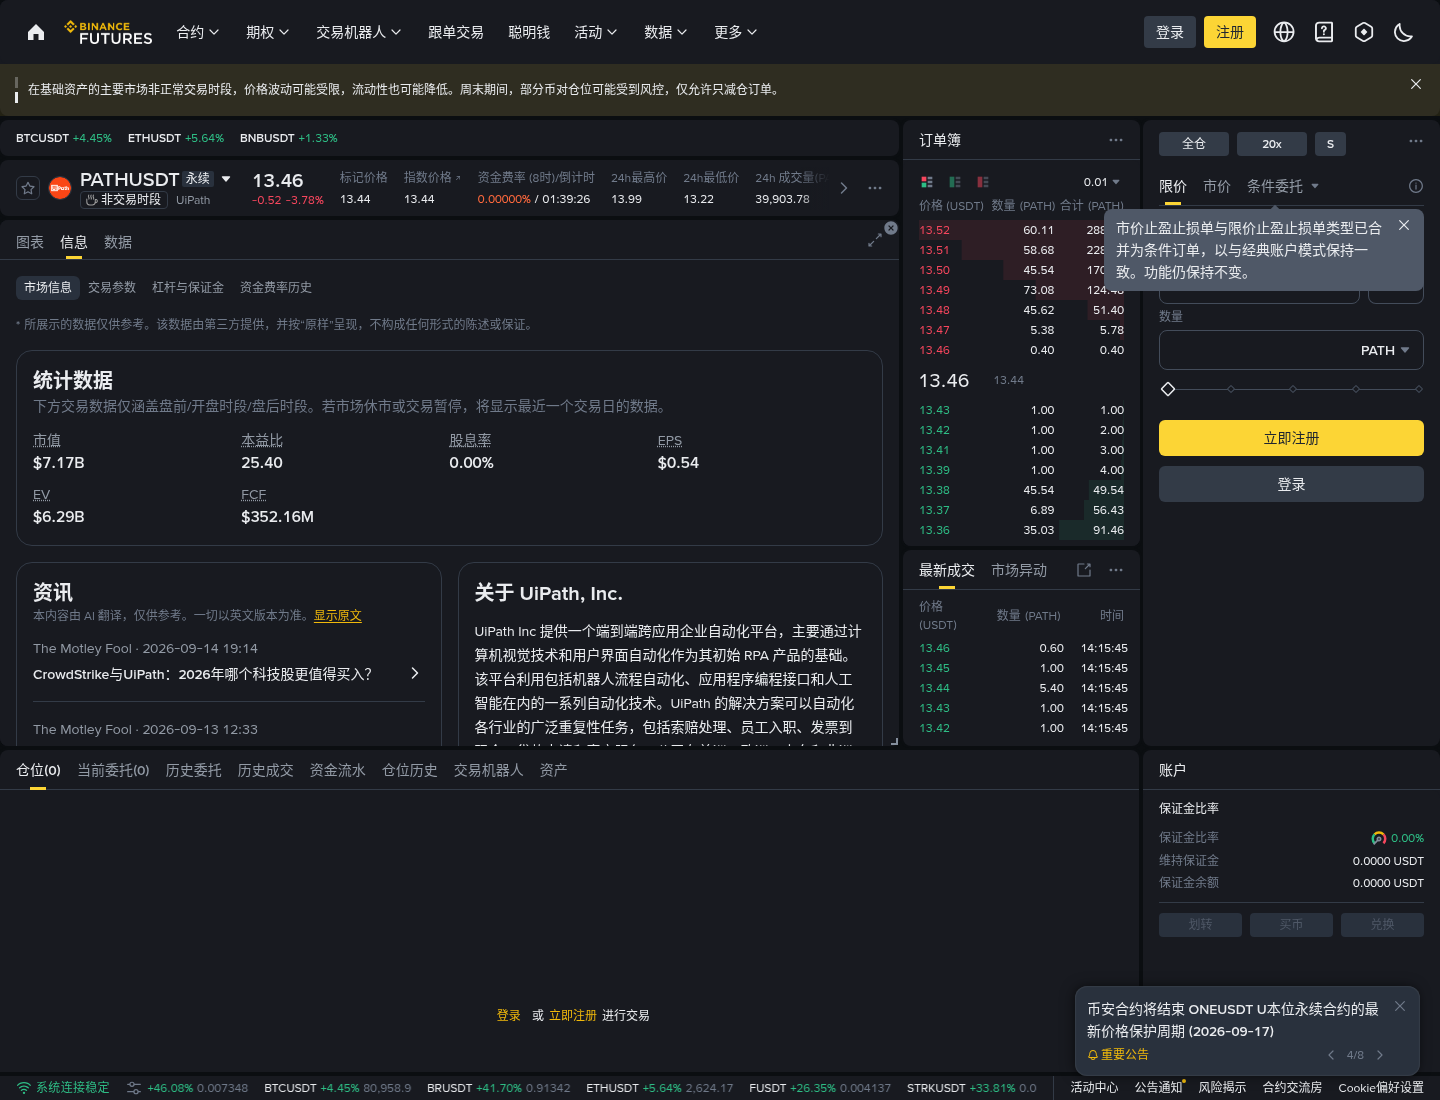The height and width of the screenshot is (1100, 1440).
Task: Pop out the recent trades panel
Action: click(x=1084, y=570)
